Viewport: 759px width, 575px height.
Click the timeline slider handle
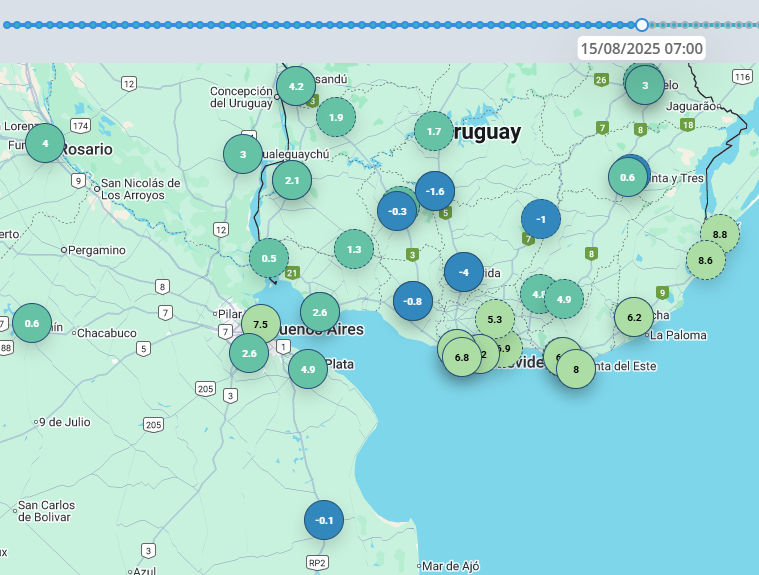pos(642,25)
